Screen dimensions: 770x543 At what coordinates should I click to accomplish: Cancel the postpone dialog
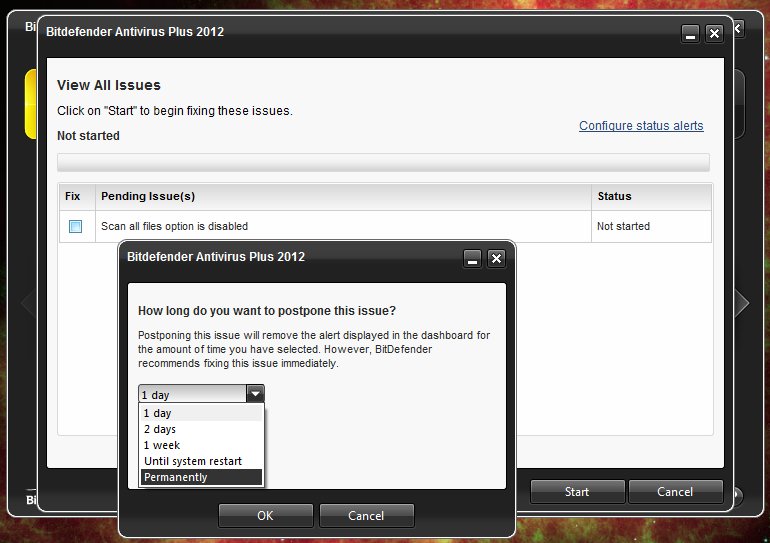tap(366, 516)
